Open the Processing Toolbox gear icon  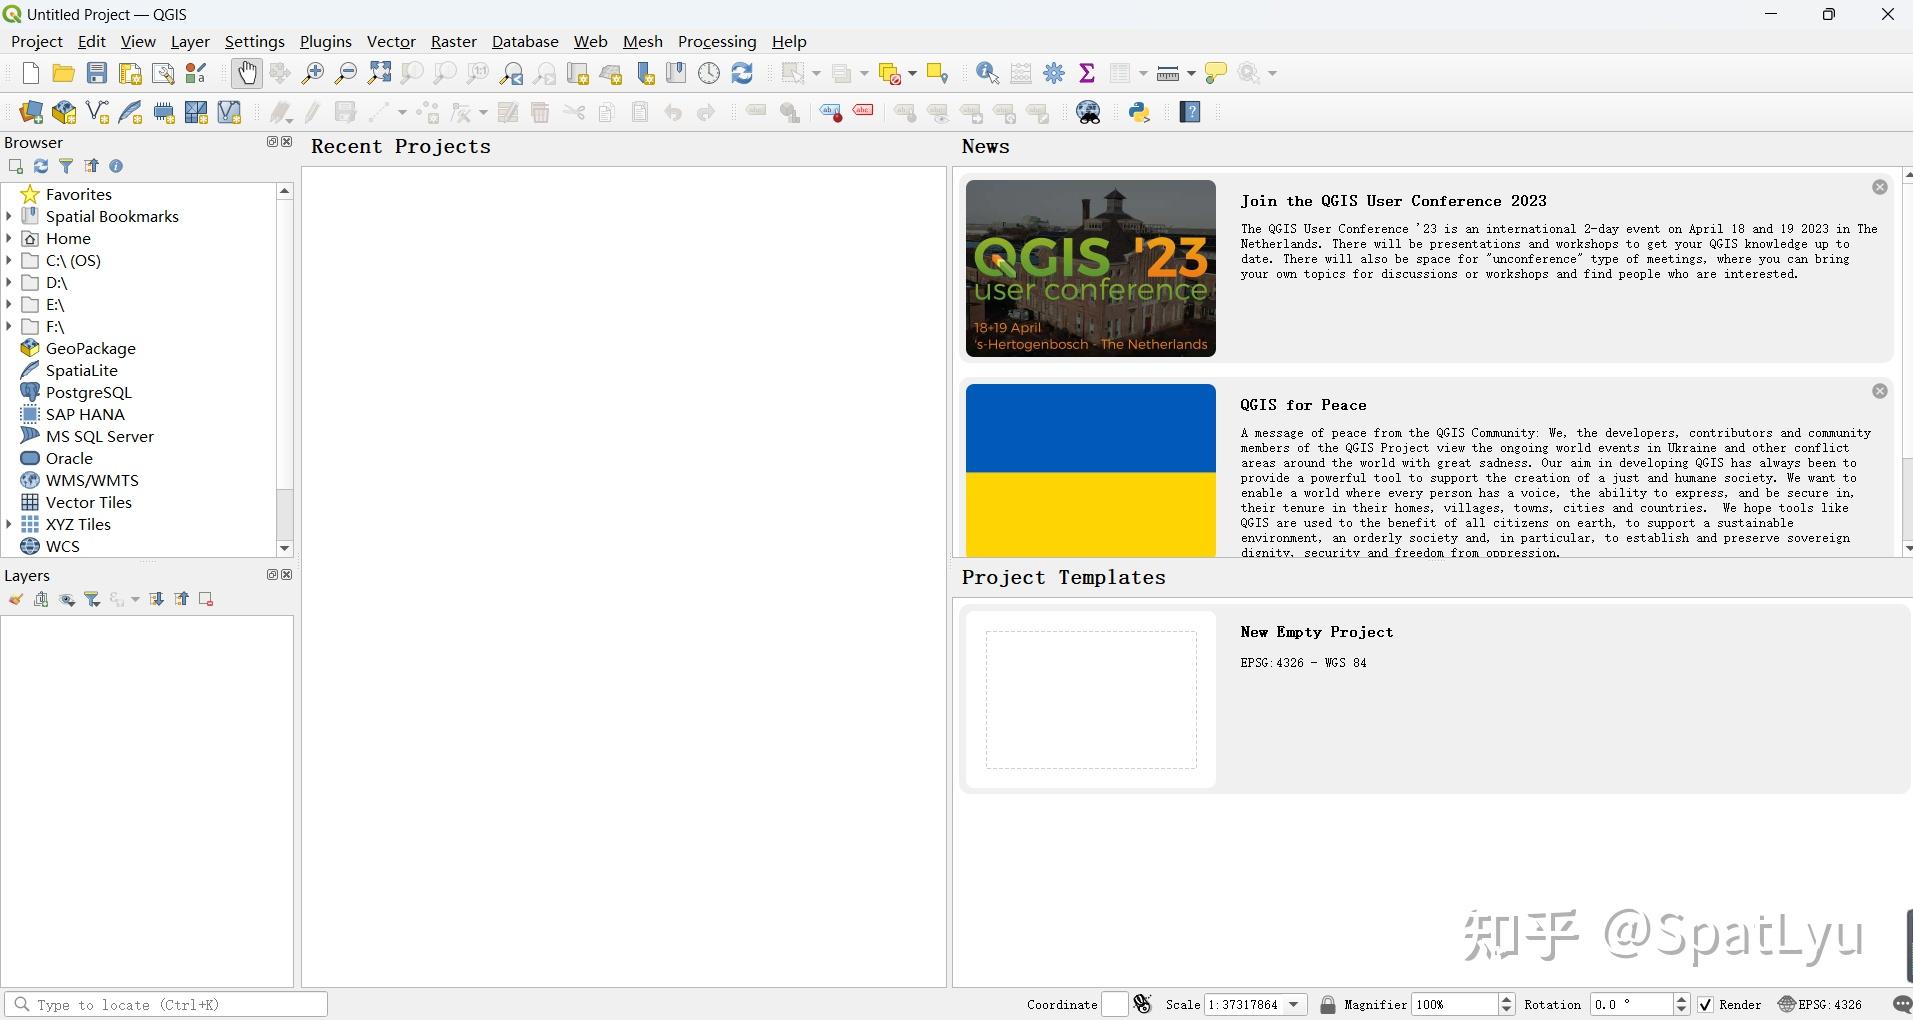(x=1054, y=73)
